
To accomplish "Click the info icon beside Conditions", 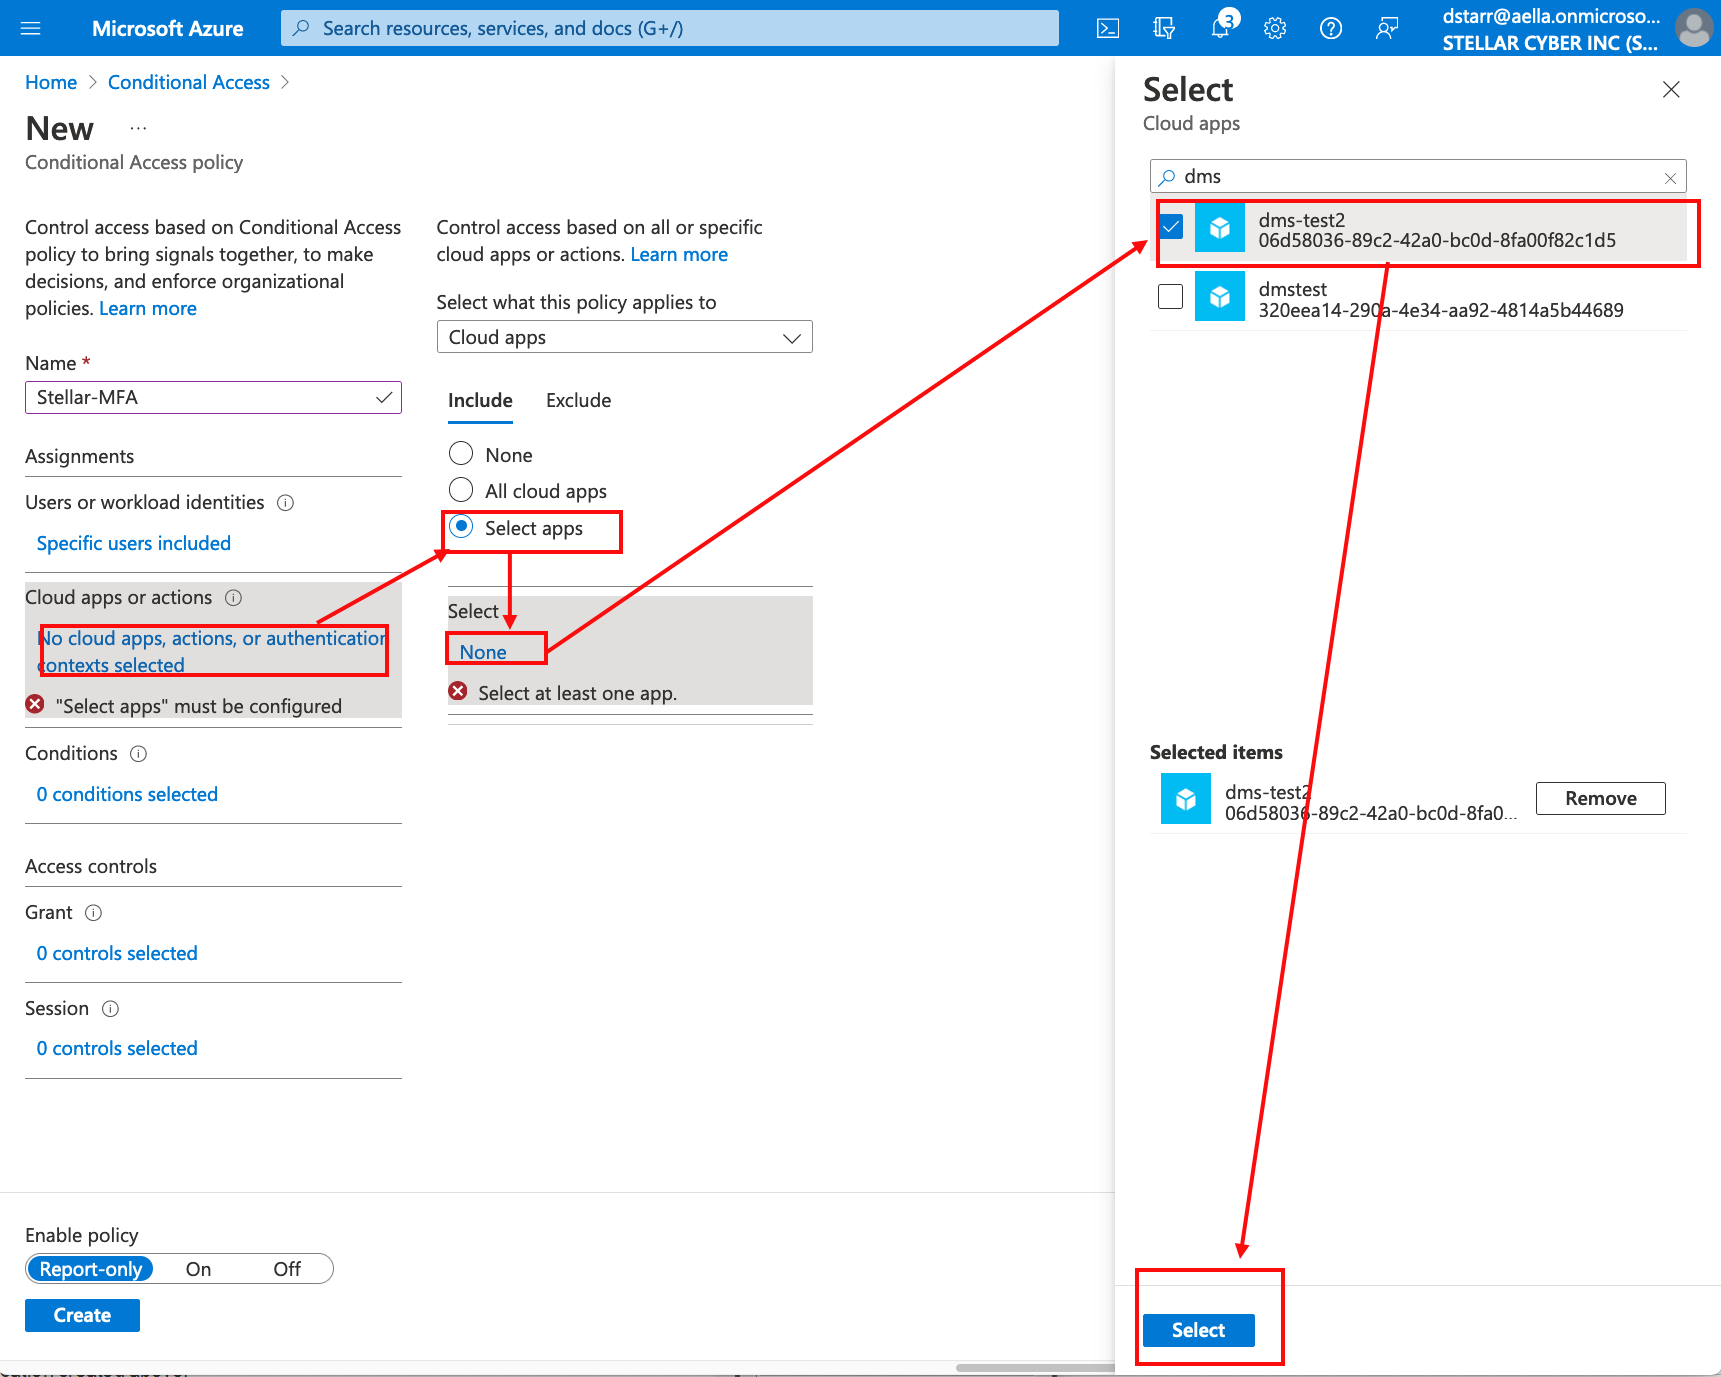I will (139, 754).
